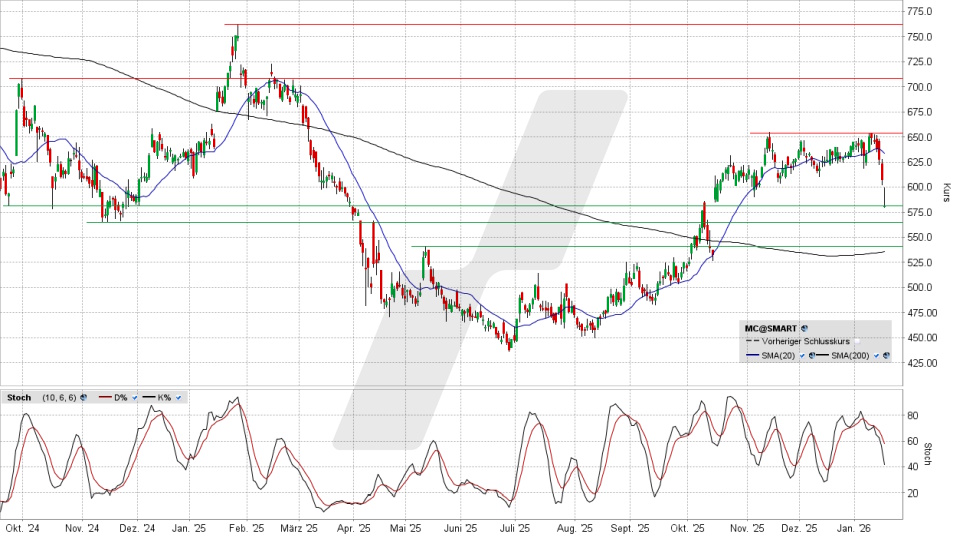Open the SMA(200) settings globe icon

click(886, 356)
